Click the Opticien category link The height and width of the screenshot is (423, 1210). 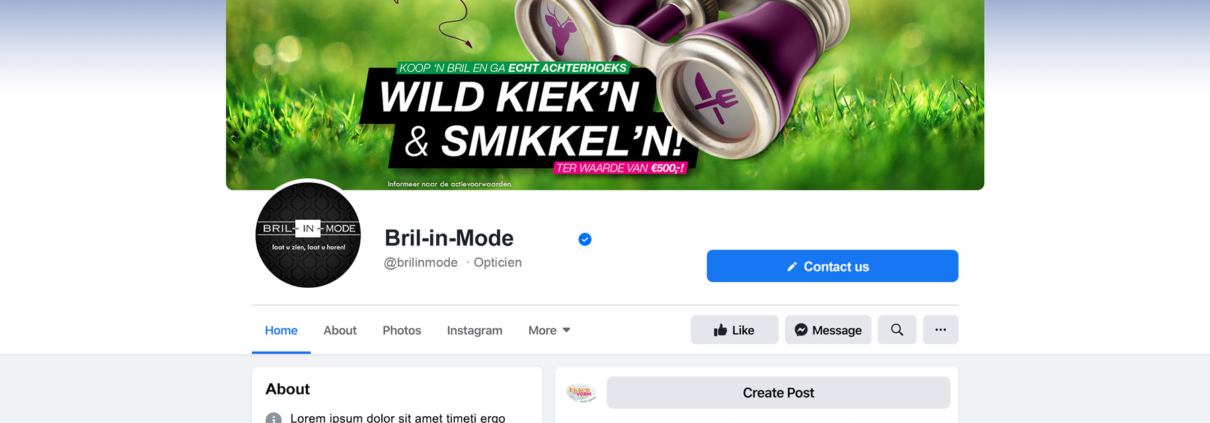pos(498,263)
